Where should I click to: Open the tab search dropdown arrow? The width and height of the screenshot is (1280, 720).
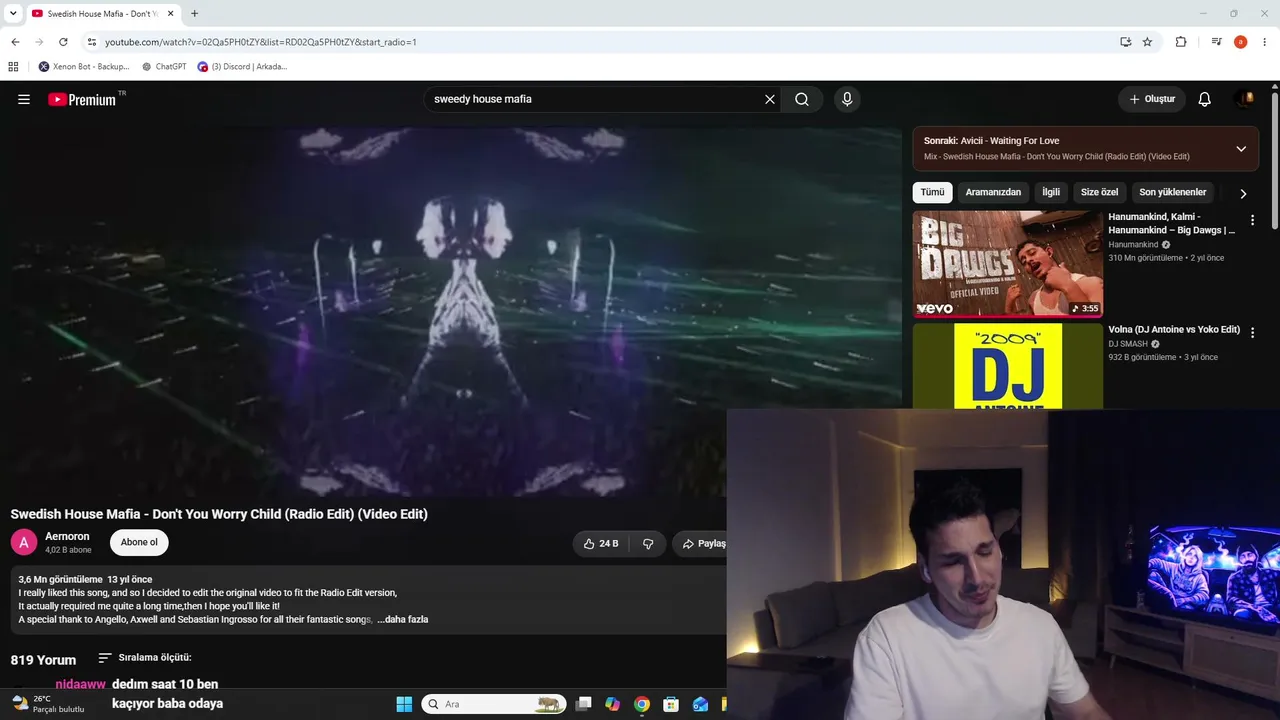(13, 14)
